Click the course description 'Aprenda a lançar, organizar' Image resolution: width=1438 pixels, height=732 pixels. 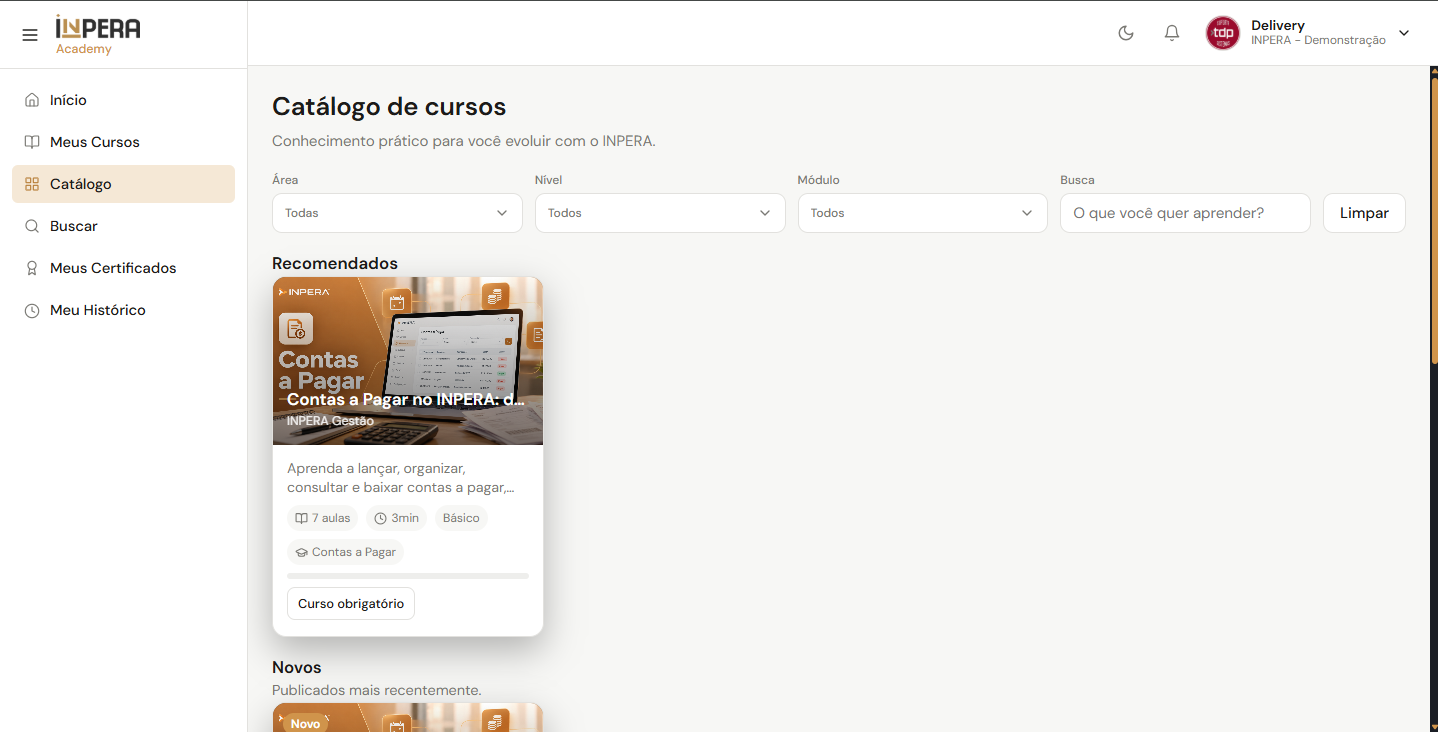[401, 478]
